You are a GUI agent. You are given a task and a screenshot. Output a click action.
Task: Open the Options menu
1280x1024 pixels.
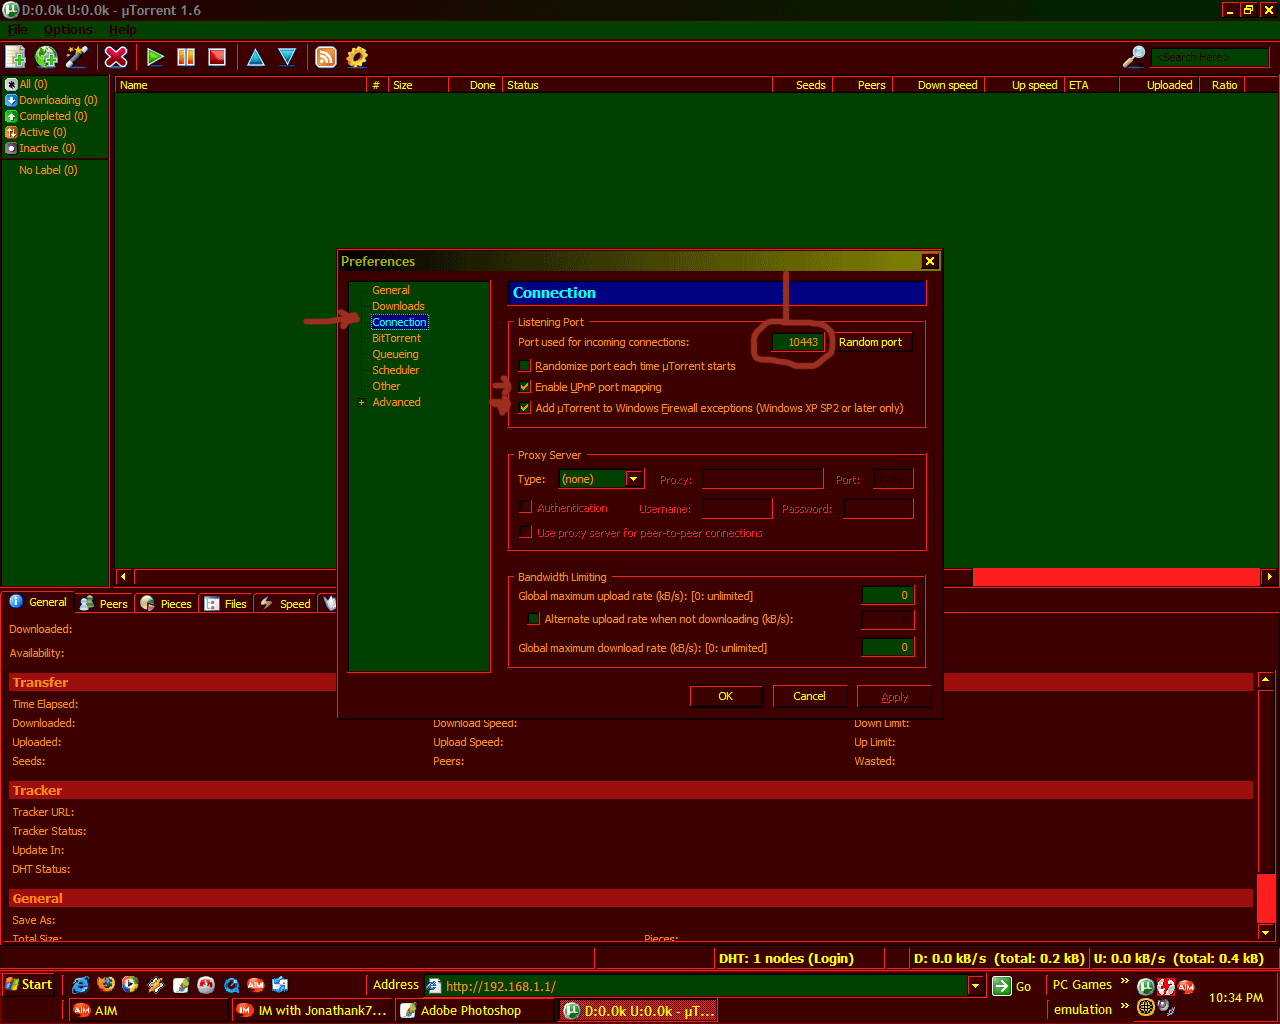coord(68,29)
